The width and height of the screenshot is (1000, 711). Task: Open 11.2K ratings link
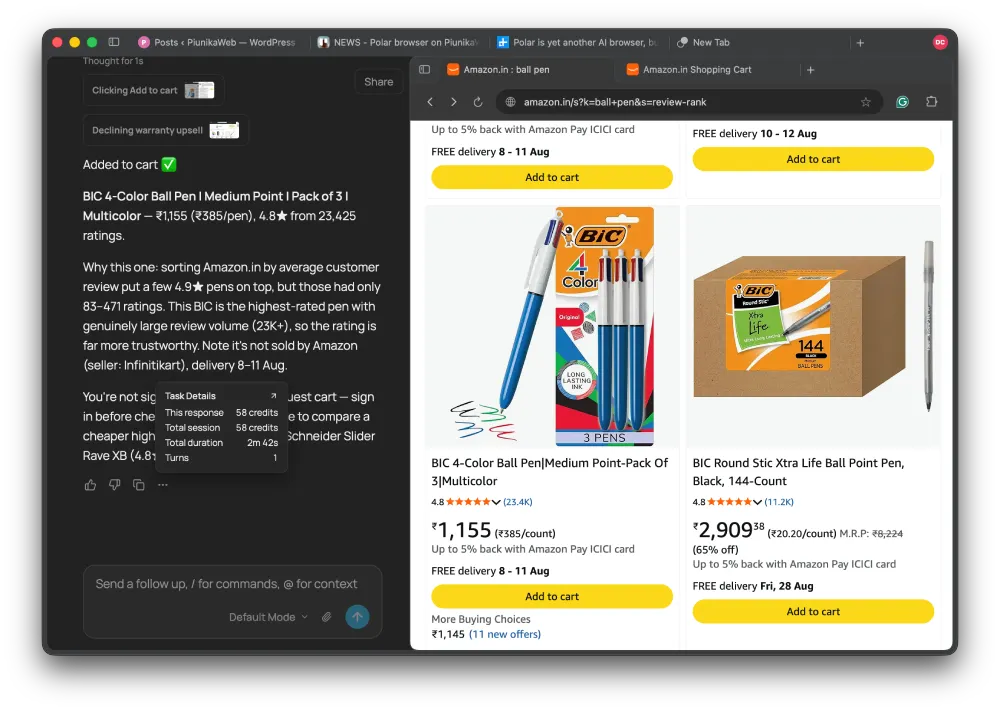click(779, 502)
